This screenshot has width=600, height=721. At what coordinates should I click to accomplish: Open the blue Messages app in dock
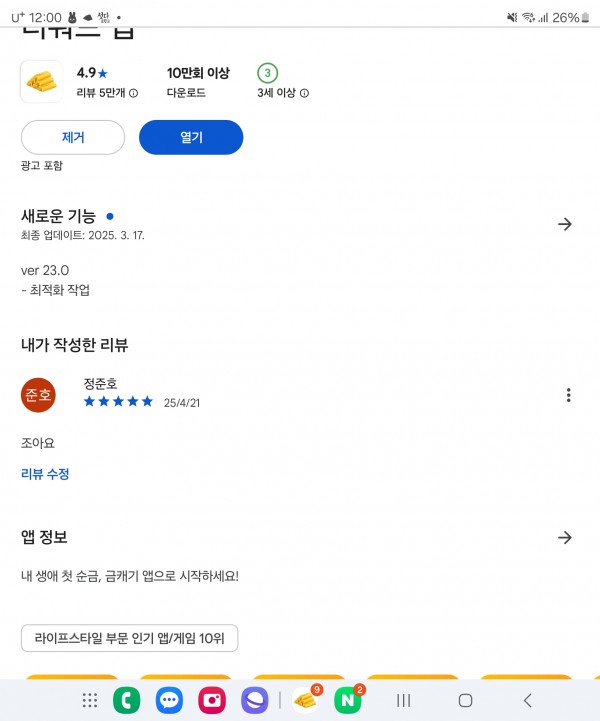pyautogui.click(x=169, y=700)
